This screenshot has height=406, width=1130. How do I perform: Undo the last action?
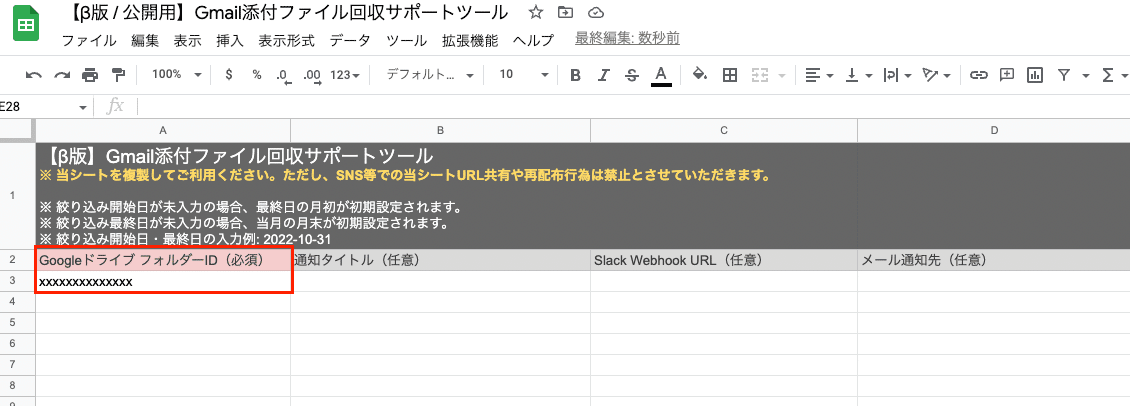pyautogui.click(x=33, y=74)
